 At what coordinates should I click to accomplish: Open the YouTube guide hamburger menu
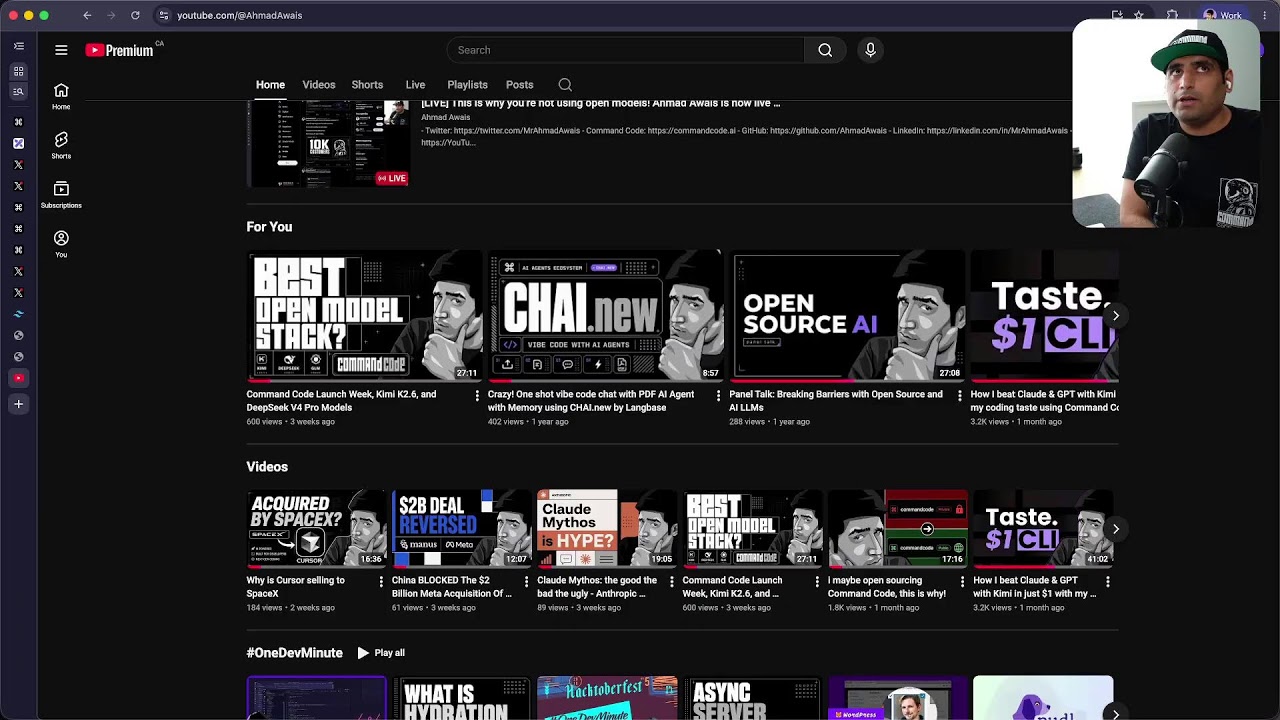pos(61,50)
